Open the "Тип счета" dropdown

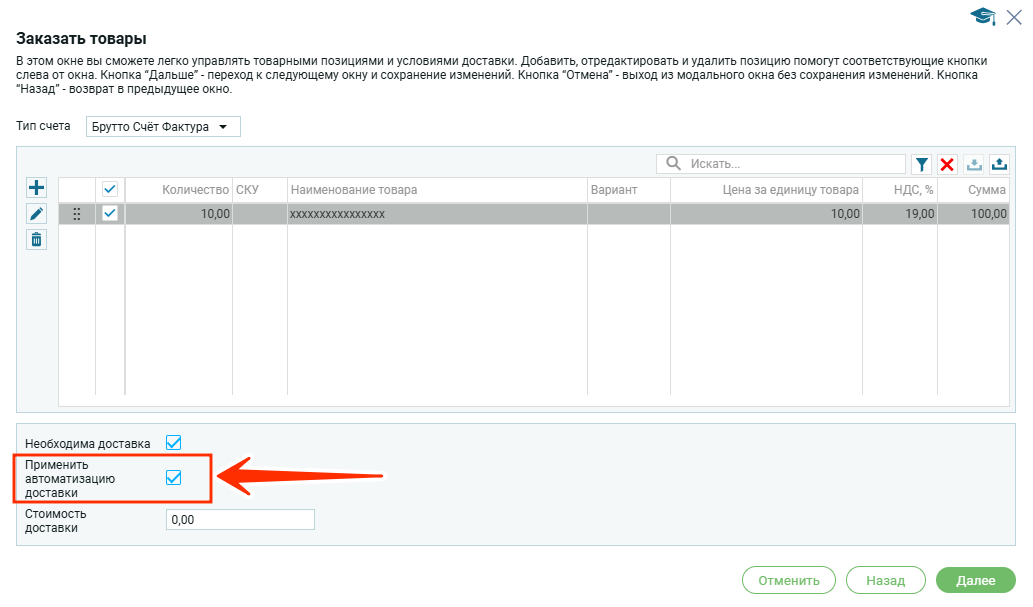click(x=163, y=127)
